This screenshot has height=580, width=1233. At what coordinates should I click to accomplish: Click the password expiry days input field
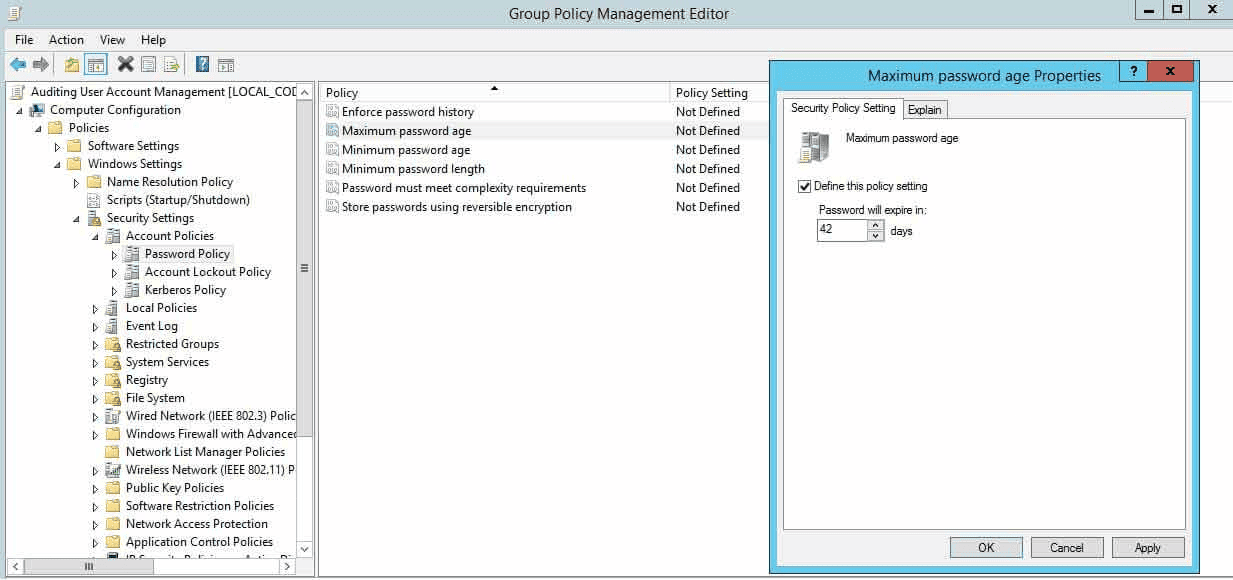[x=842, y=231]
